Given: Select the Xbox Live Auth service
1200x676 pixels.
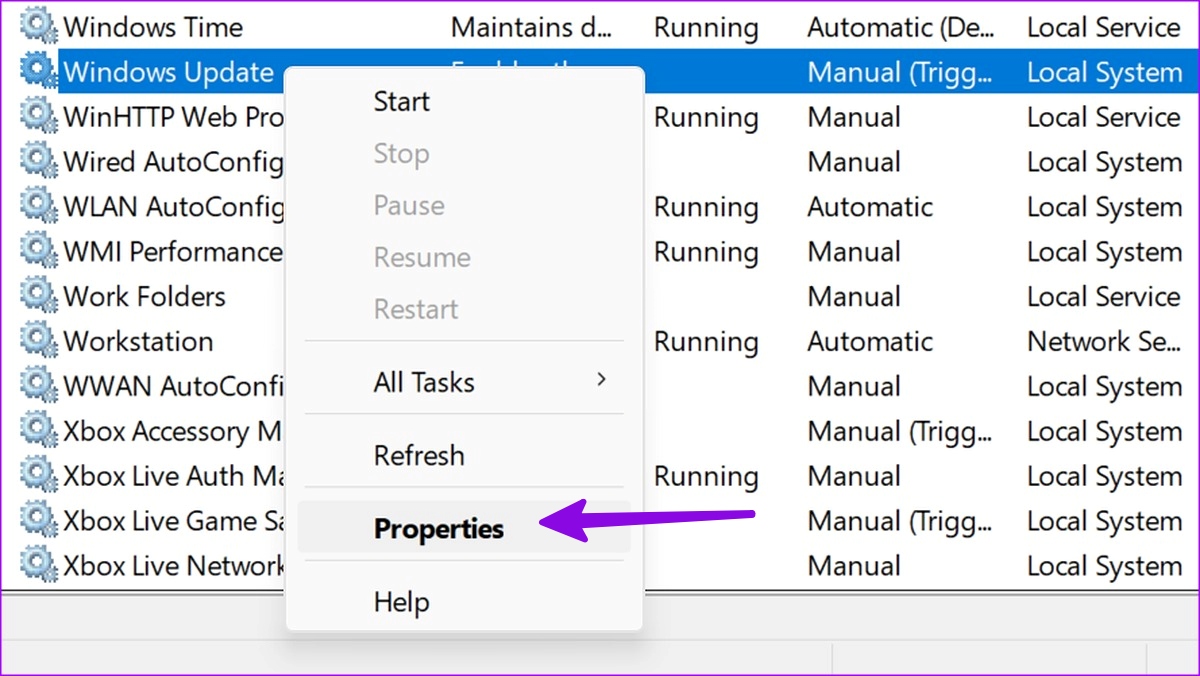Looking at the screenshot, I should (x=173, y=477).
